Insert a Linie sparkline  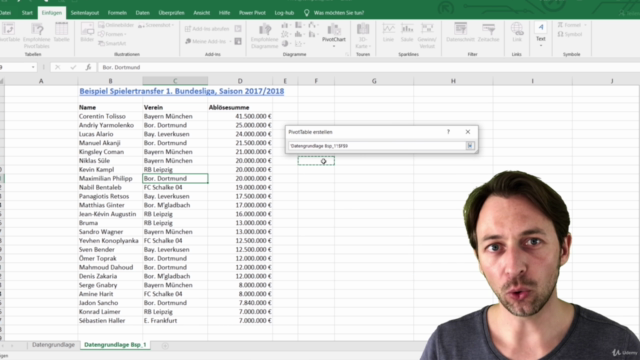point(388,33)
